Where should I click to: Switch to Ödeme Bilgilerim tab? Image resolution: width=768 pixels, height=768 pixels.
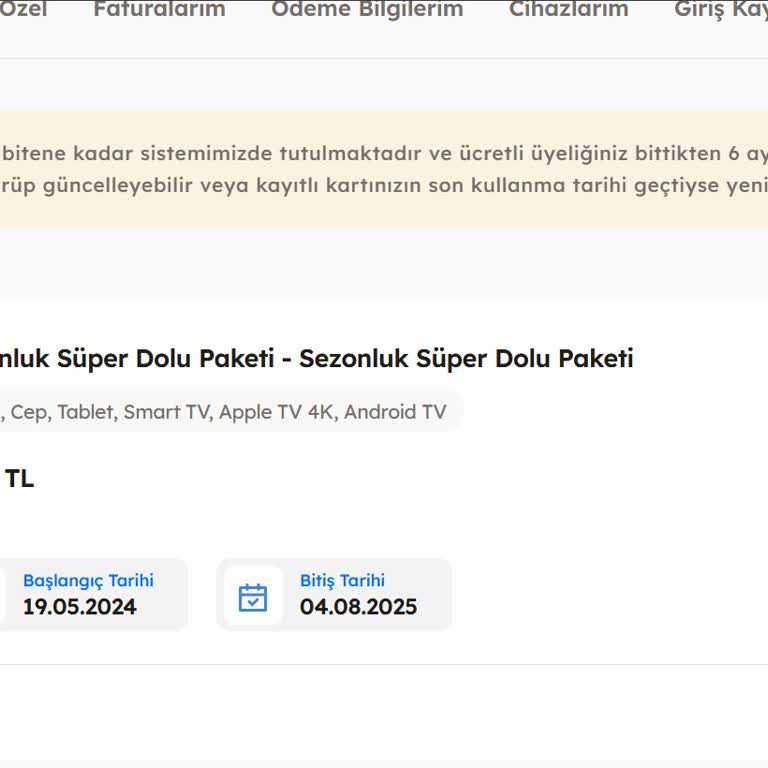click(x=367, y=10)
